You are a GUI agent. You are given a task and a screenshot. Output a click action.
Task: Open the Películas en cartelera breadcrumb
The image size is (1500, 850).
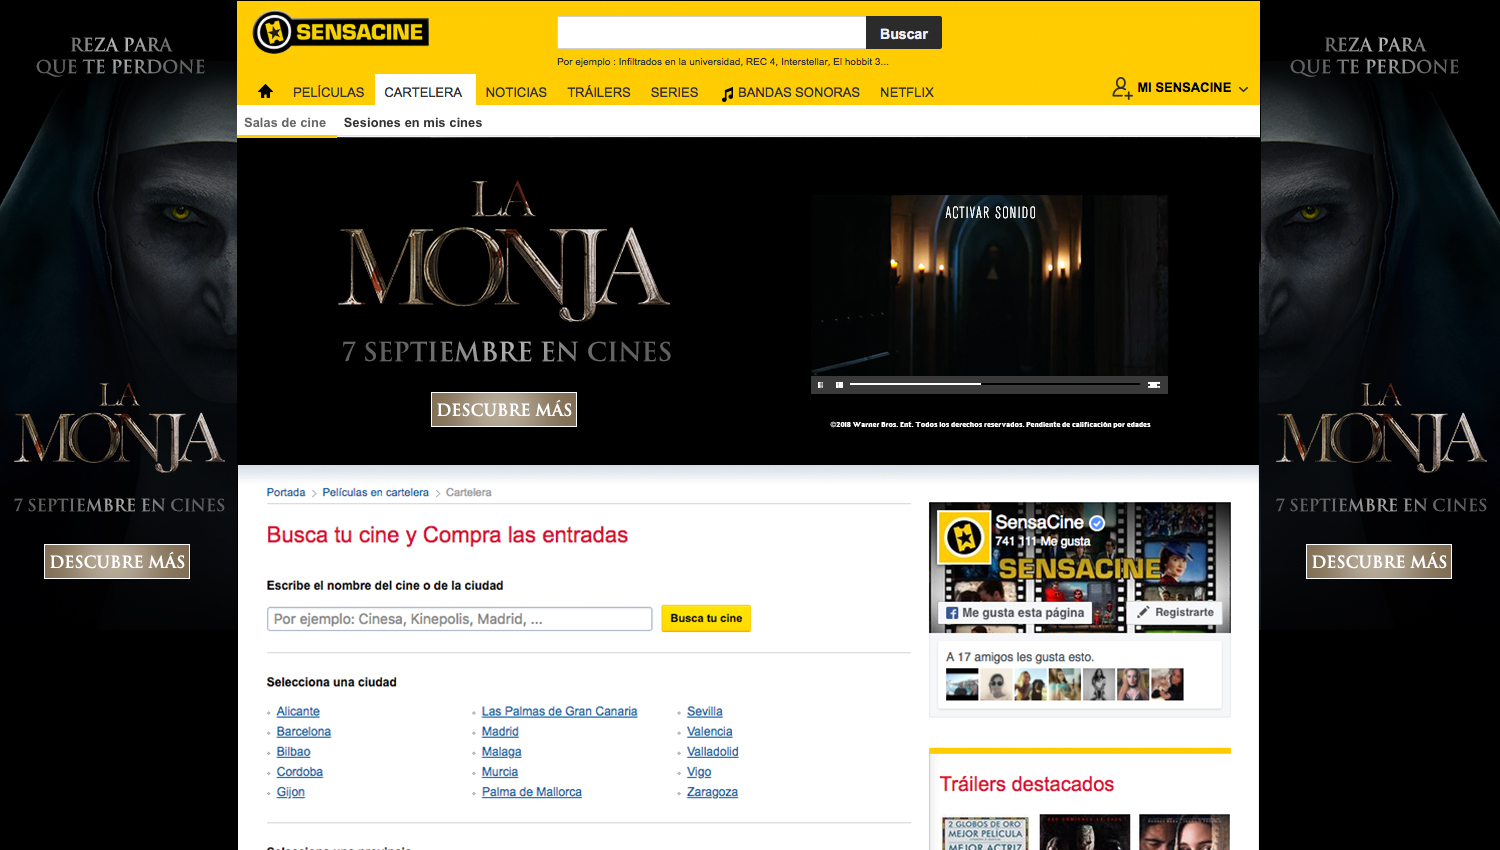pyautogui.click(x=375, y=492)
